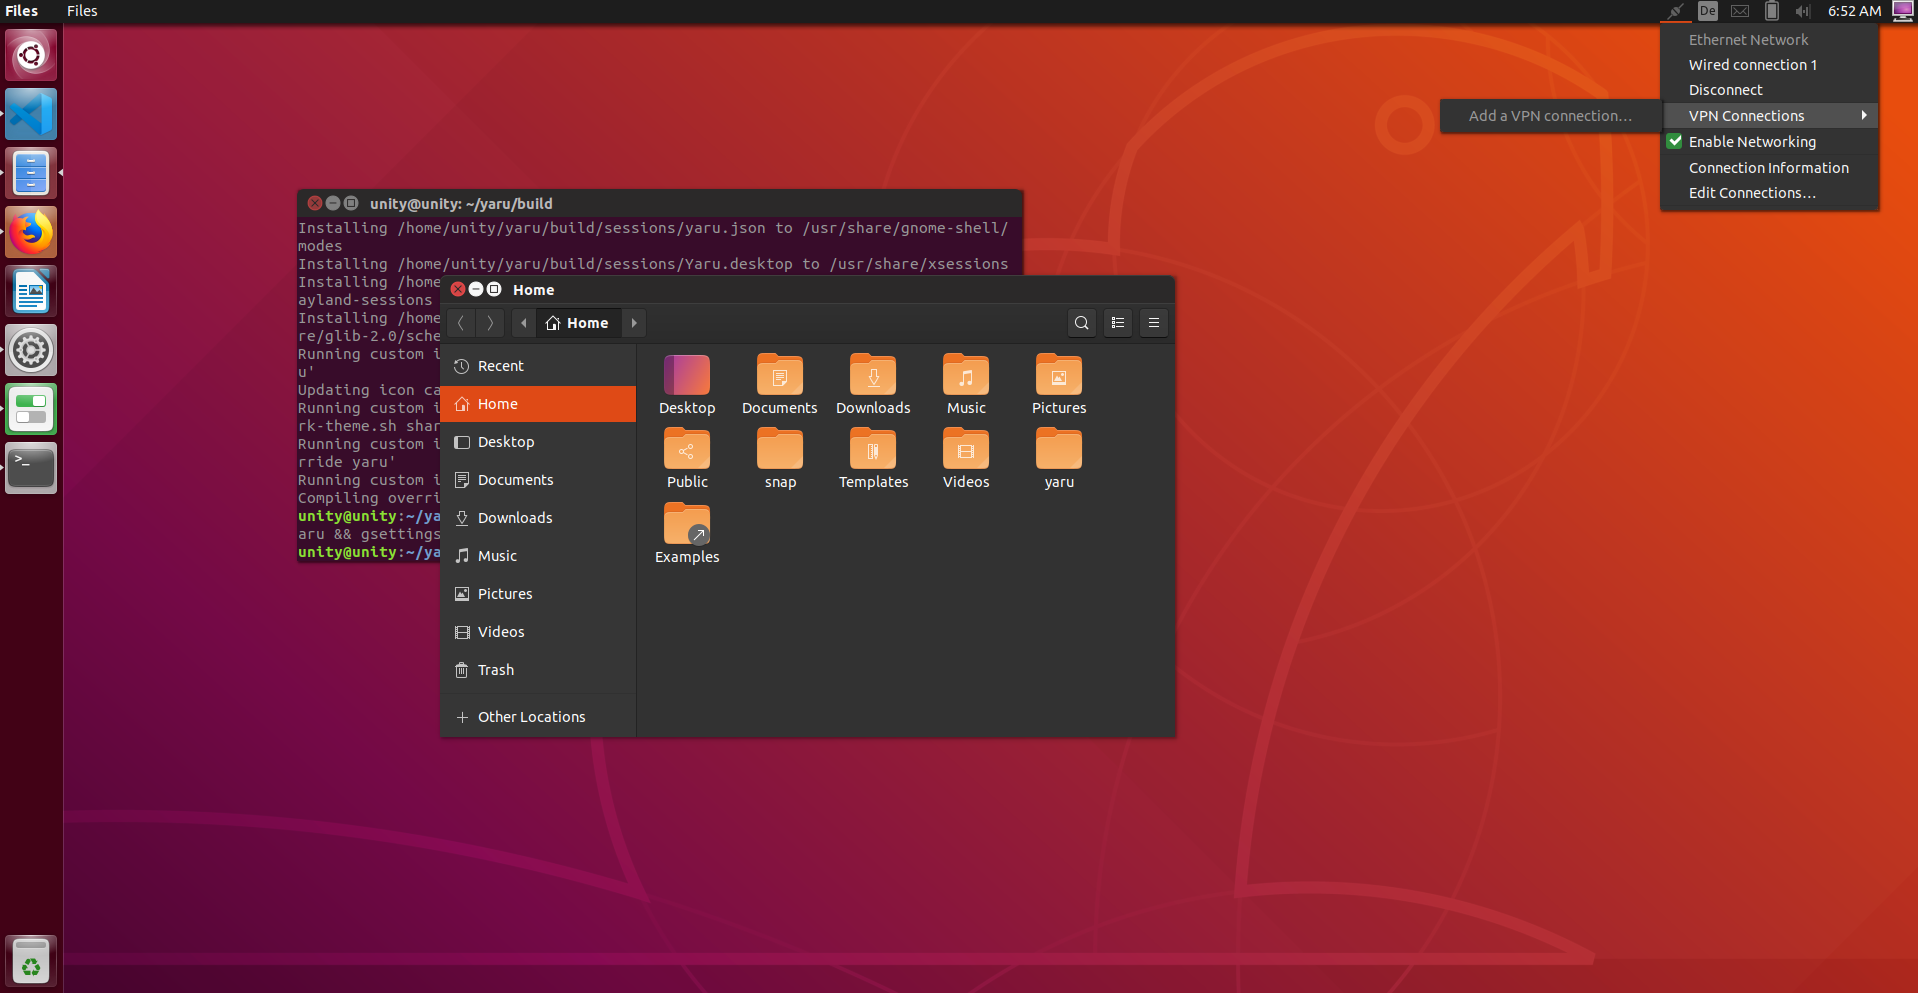This screenshot has height=993, width=1918.
Task: Click the 6:52 AM clock
Action: 1854,11
